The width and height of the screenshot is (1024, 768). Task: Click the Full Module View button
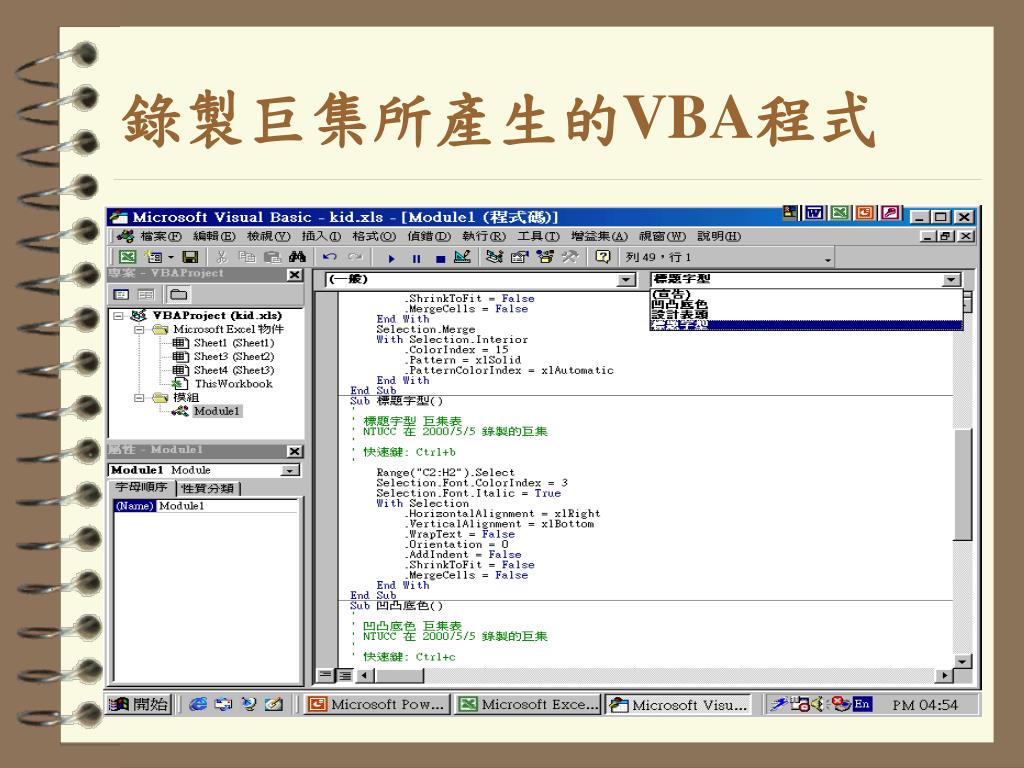click(x=344, y=675)
